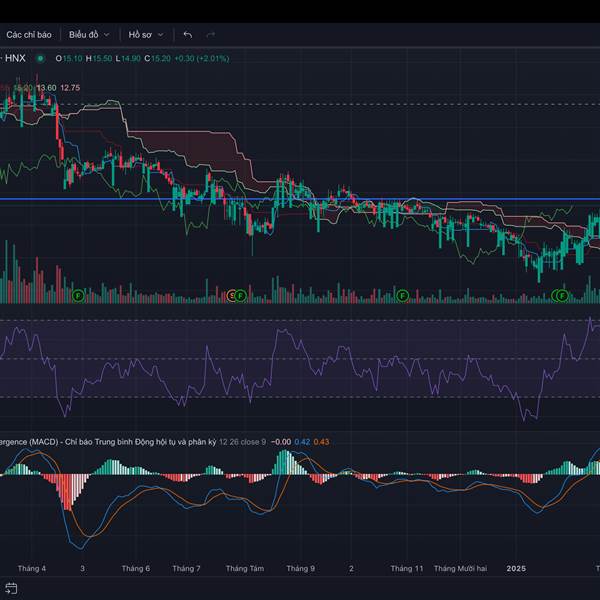Screen dimensions: 600x600
Task: Click the "Tháng 6" time axis label
Action: tap(135, 568)
